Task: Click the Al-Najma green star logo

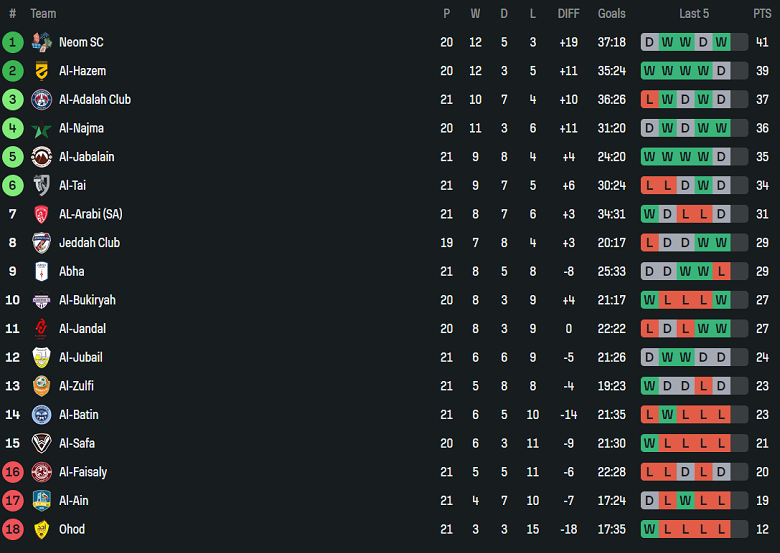Action: coord(41,129)
